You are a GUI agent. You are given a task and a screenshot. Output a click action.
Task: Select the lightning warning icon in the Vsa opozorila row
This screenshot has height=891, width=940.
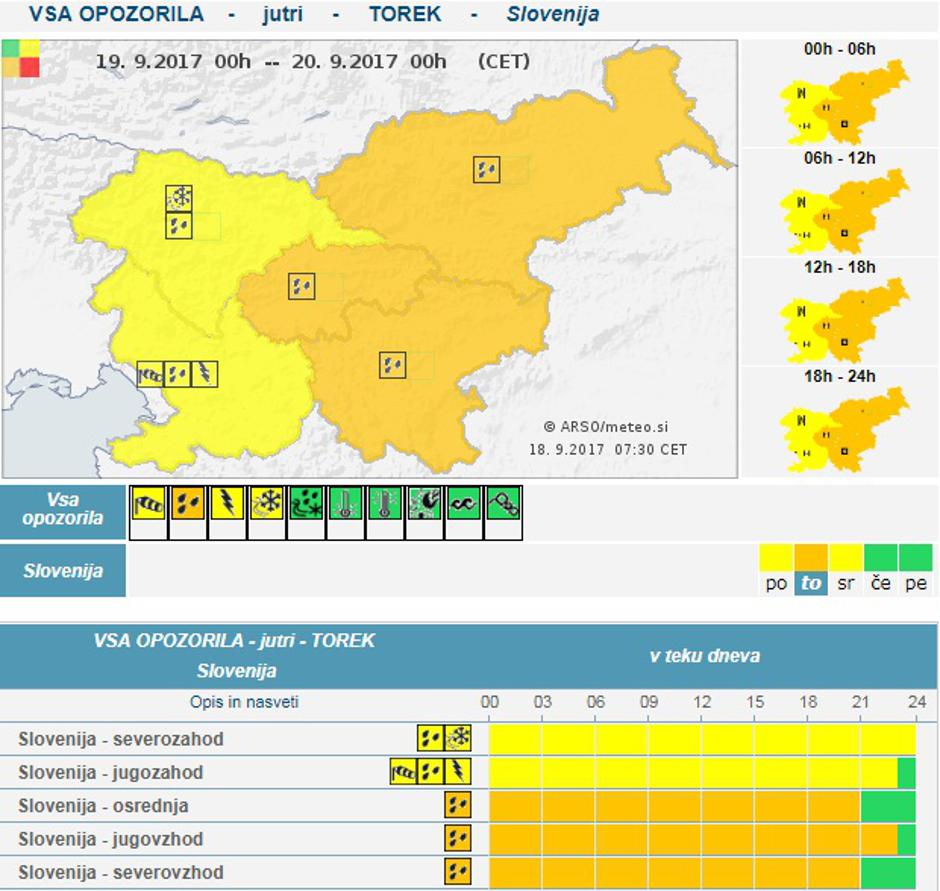pyautogui.click(x=227, y=504)
